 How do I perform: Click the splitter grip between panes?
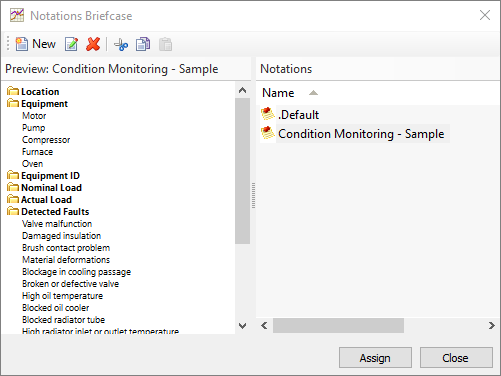[x=253, y=195]
